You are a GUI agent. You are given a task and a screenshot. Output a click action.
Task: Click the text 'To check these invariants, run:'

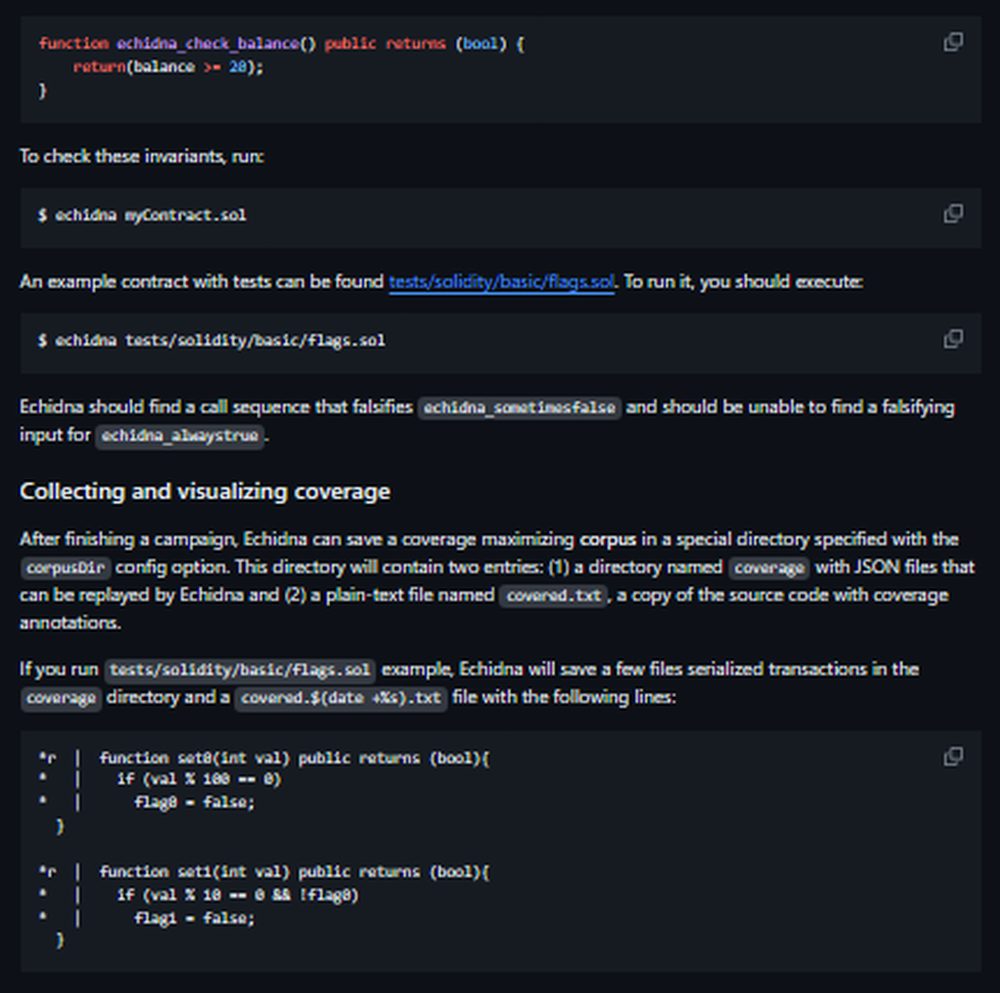pos(142,156)
